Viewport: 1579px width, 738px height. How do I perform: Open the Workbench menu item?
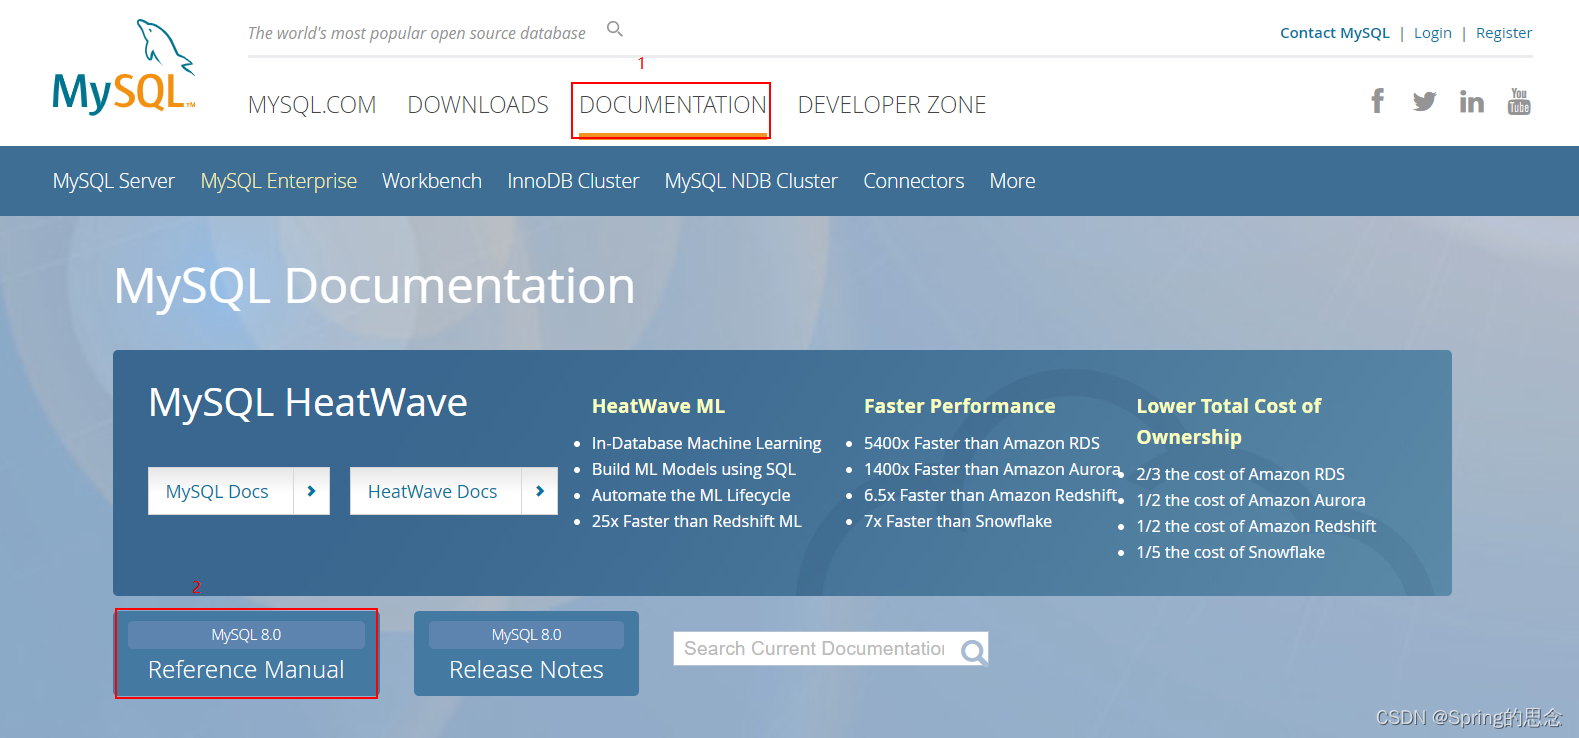coord(432,181)
